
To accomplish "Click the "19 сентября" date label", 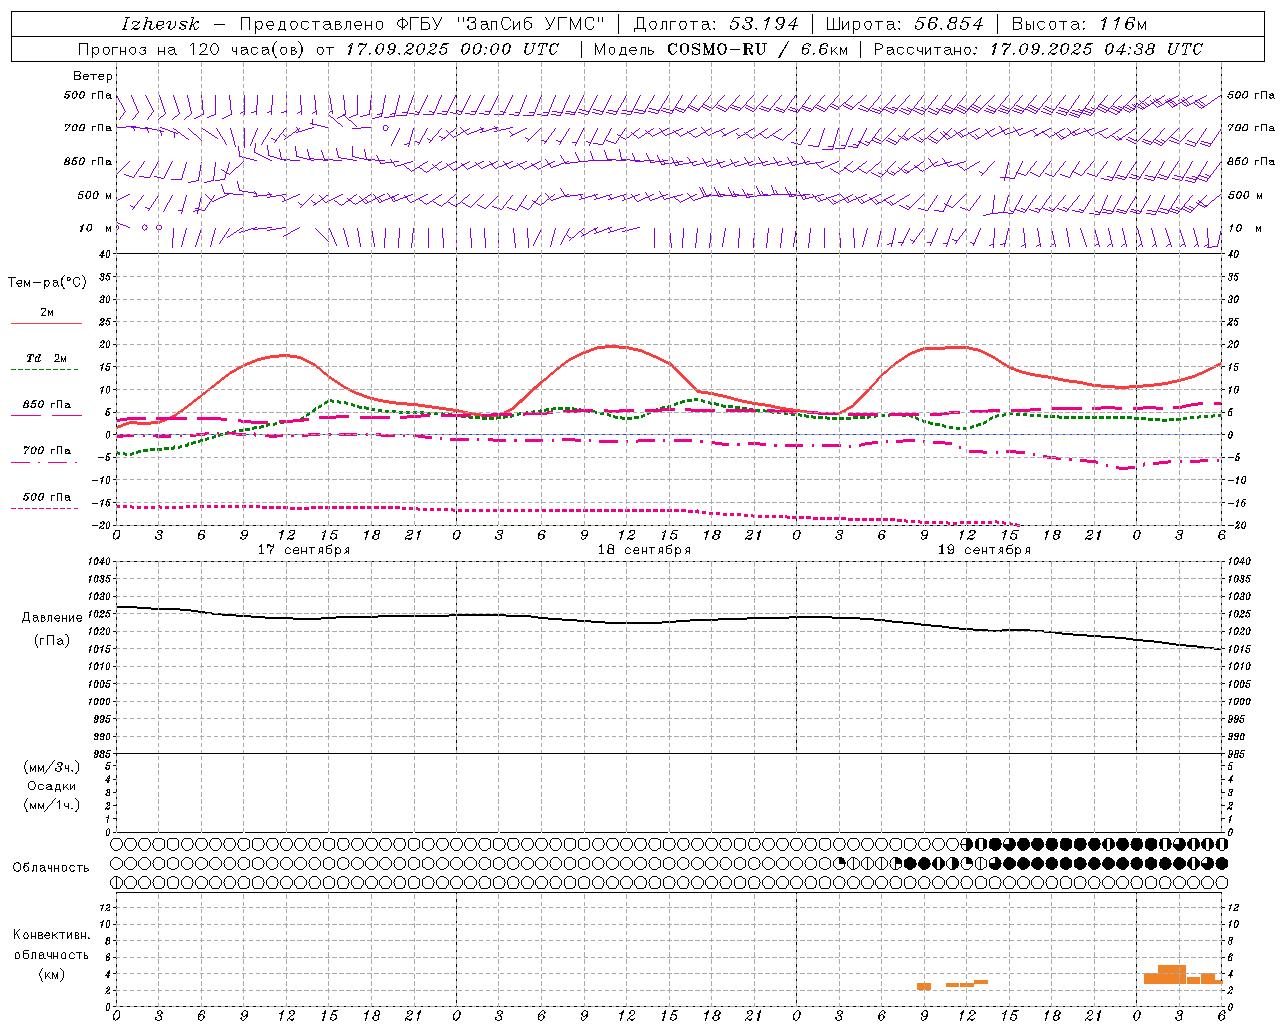I will [984, 550].
